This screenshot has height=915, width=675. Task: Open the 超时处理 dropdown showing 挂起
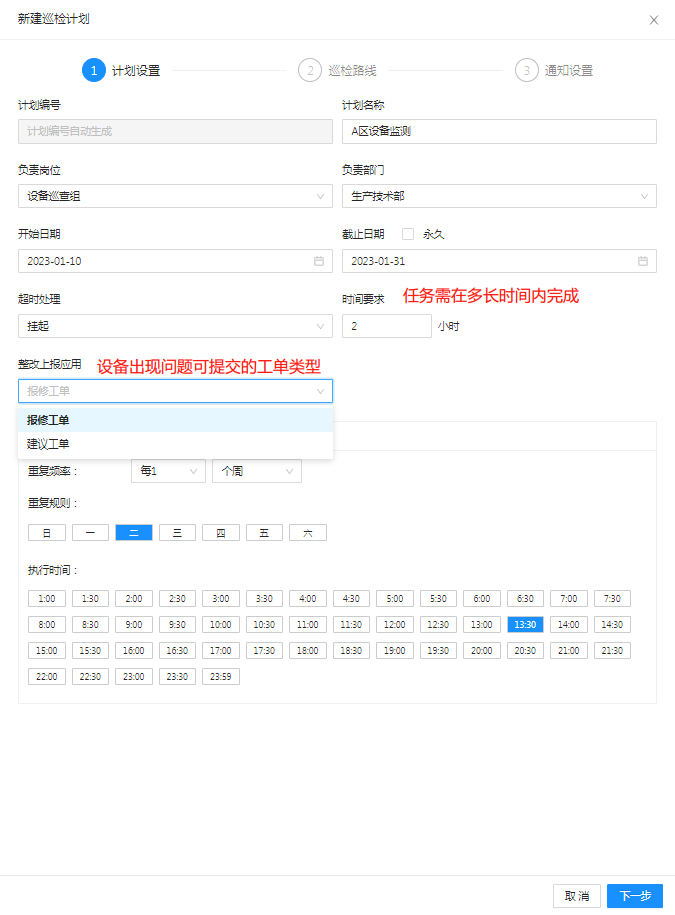[175, 326]
